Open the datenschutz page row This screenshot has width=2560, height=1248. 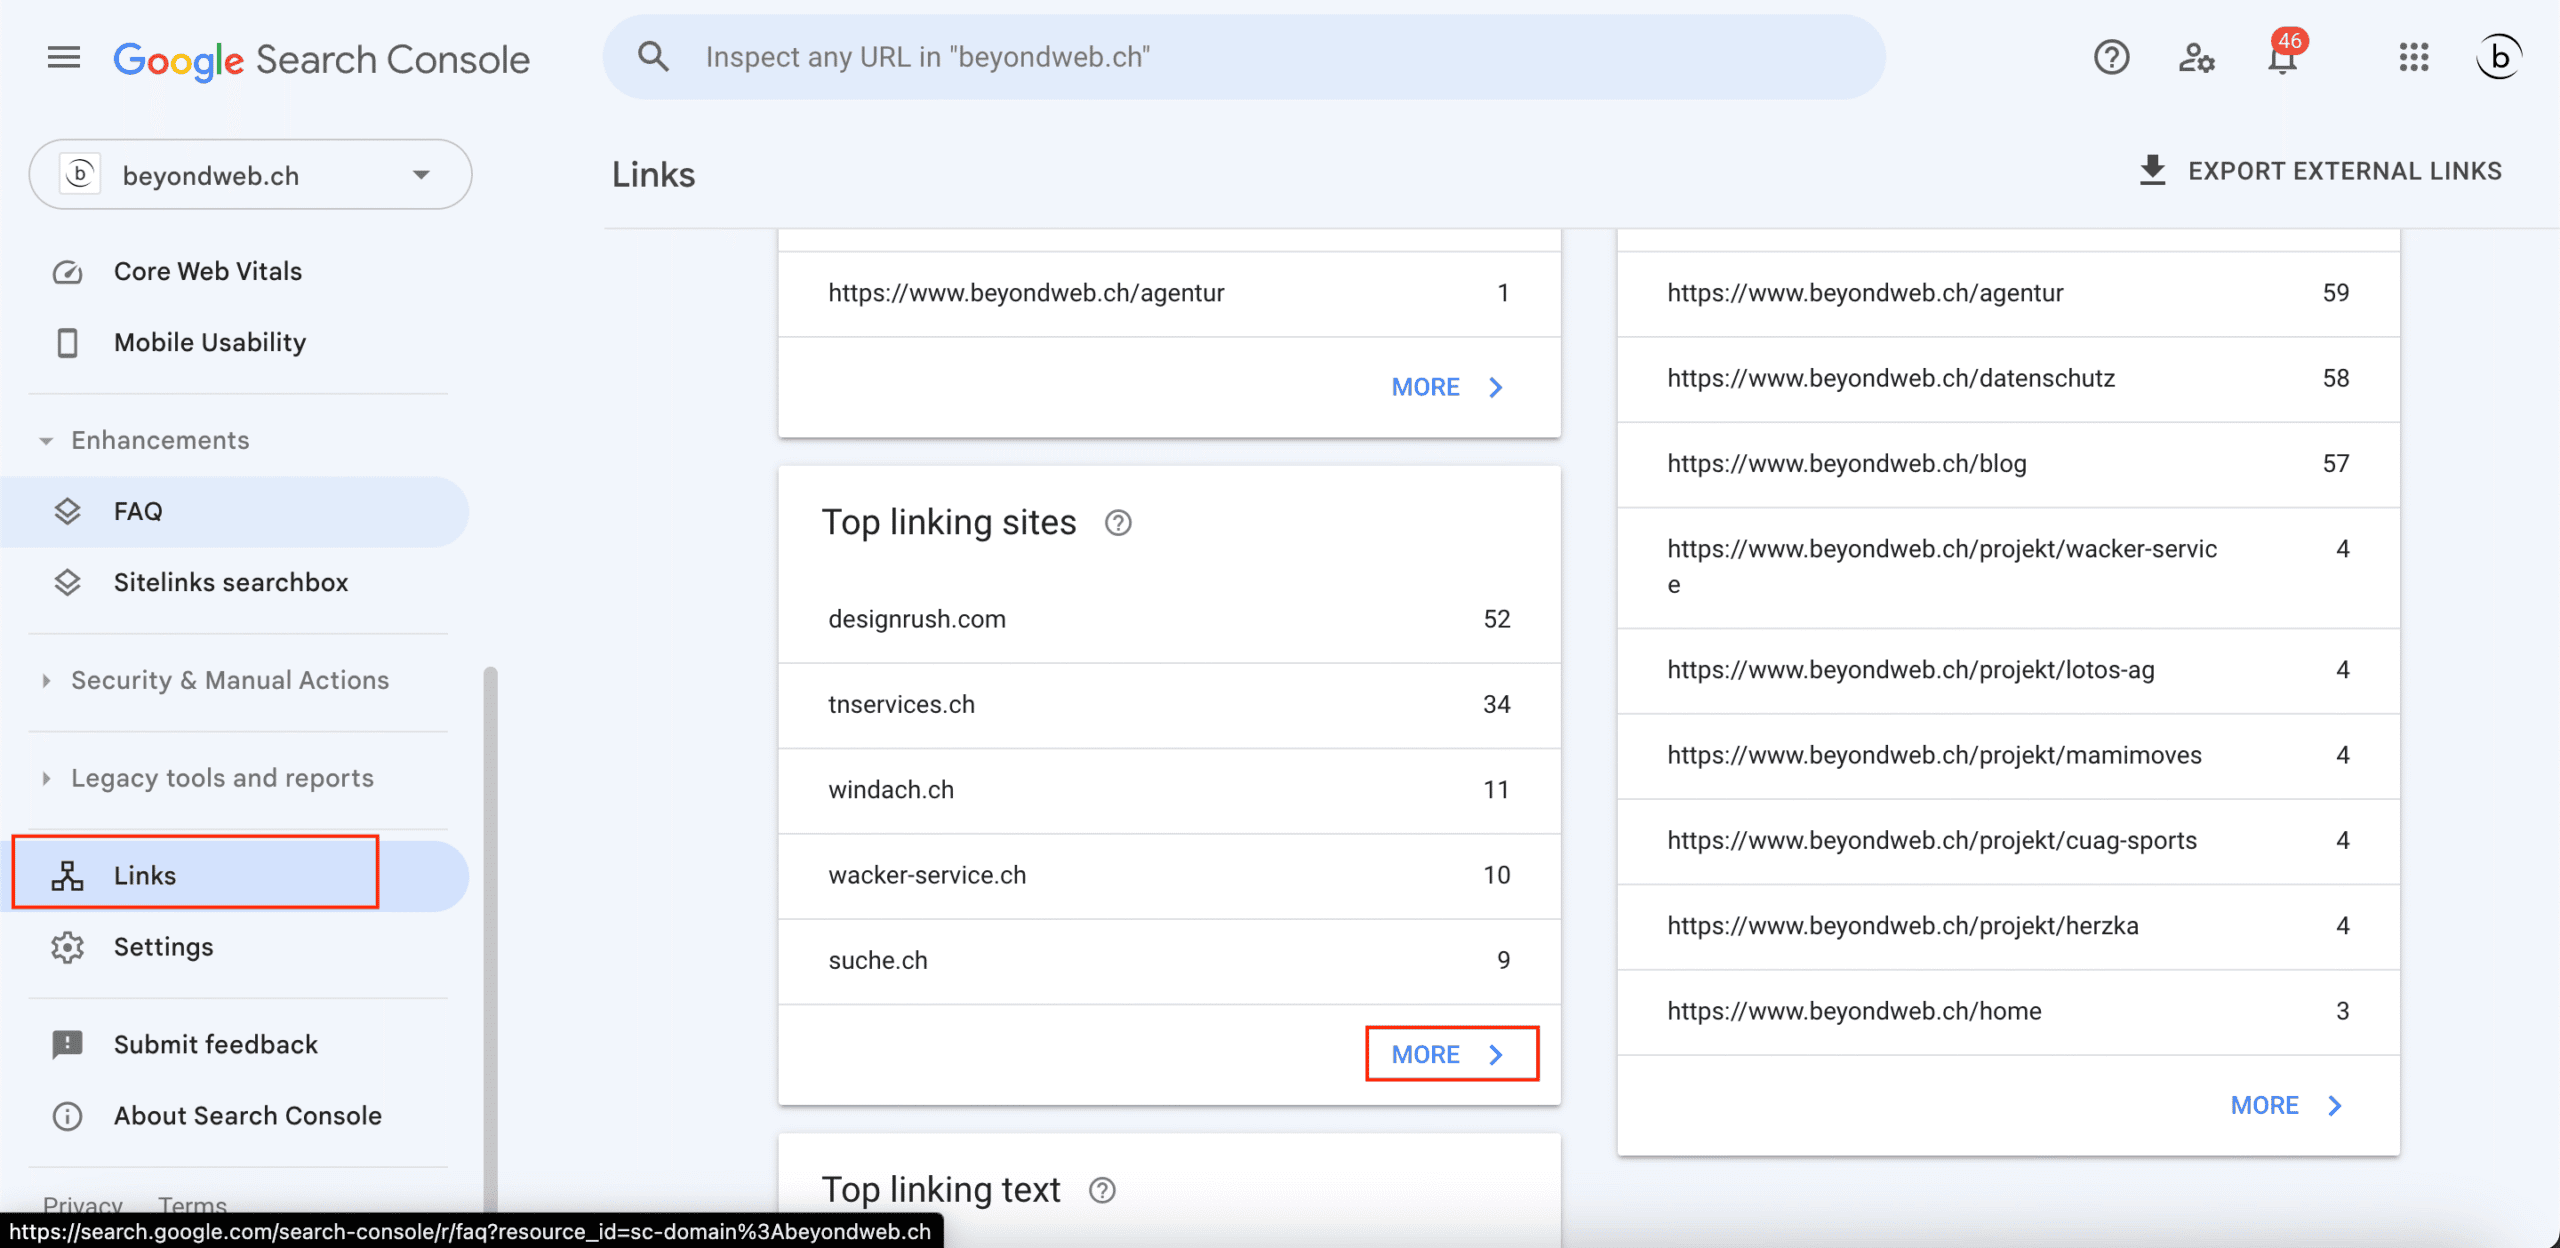point(2008,379)
